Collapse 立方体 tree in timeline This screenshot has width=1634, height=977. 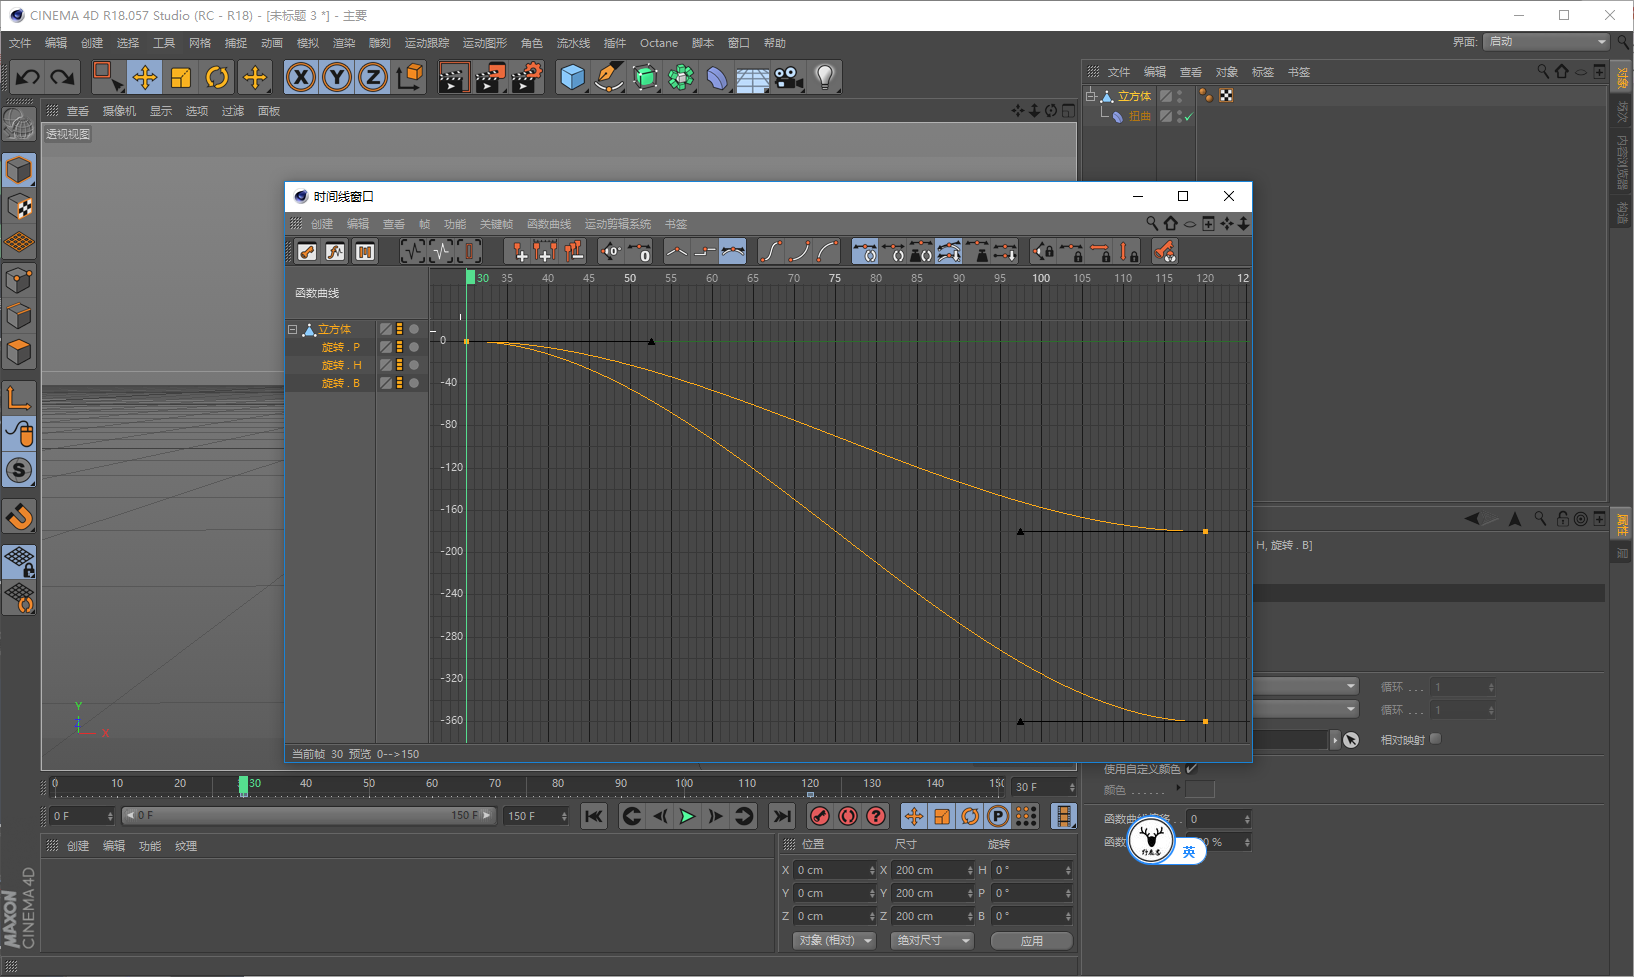tap(293, 329)
